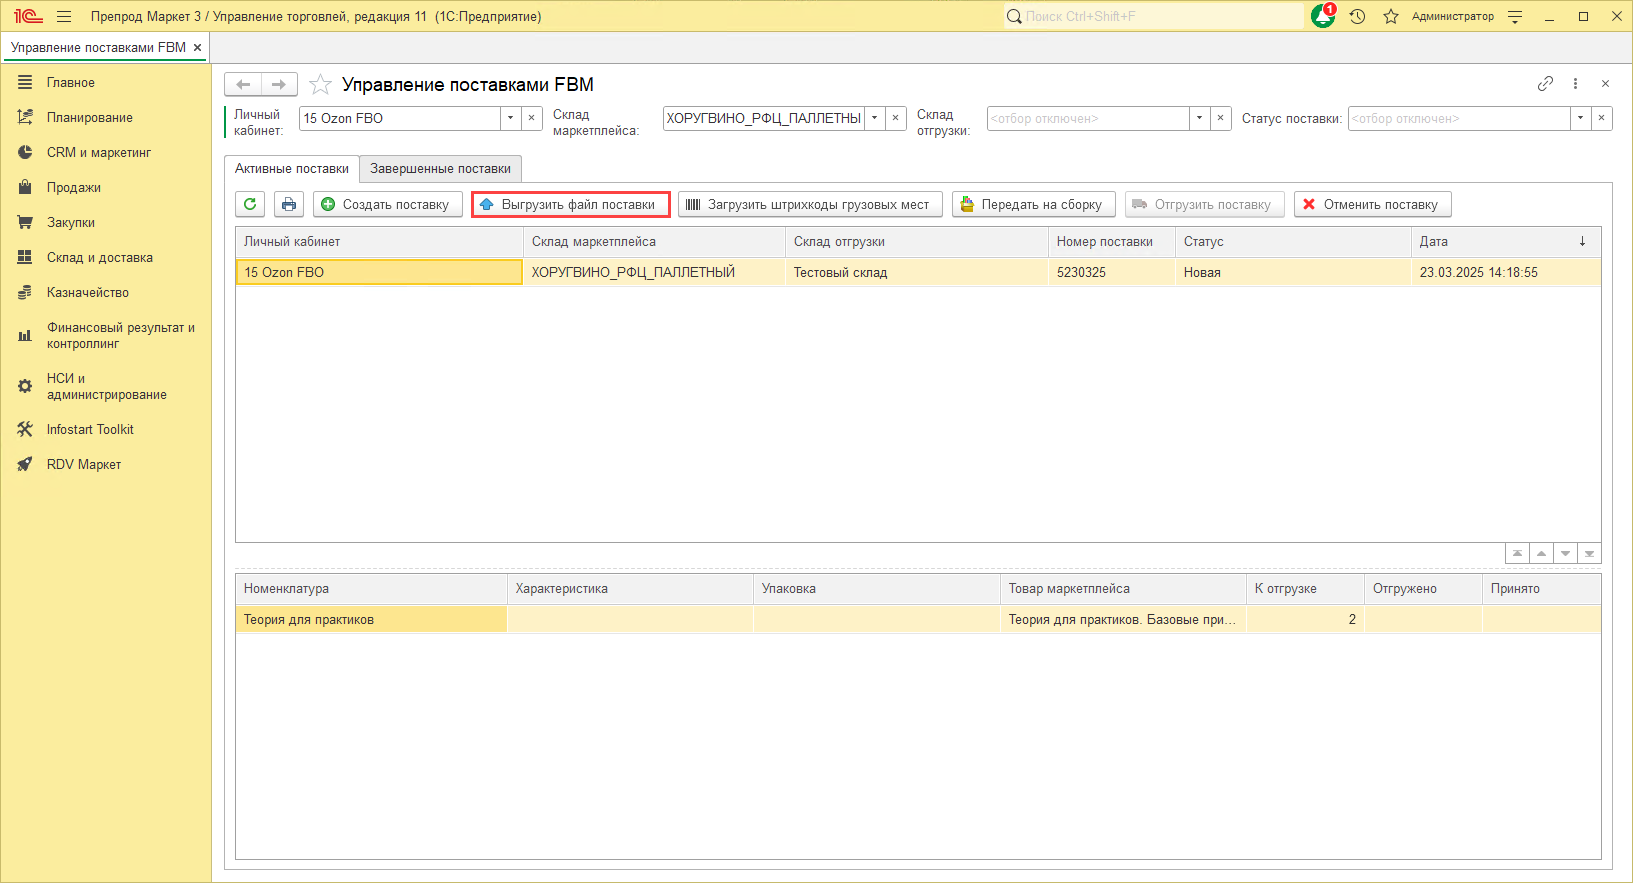Navigate back with the left arrow
The image size is (1633, 883).
(243, 84)
